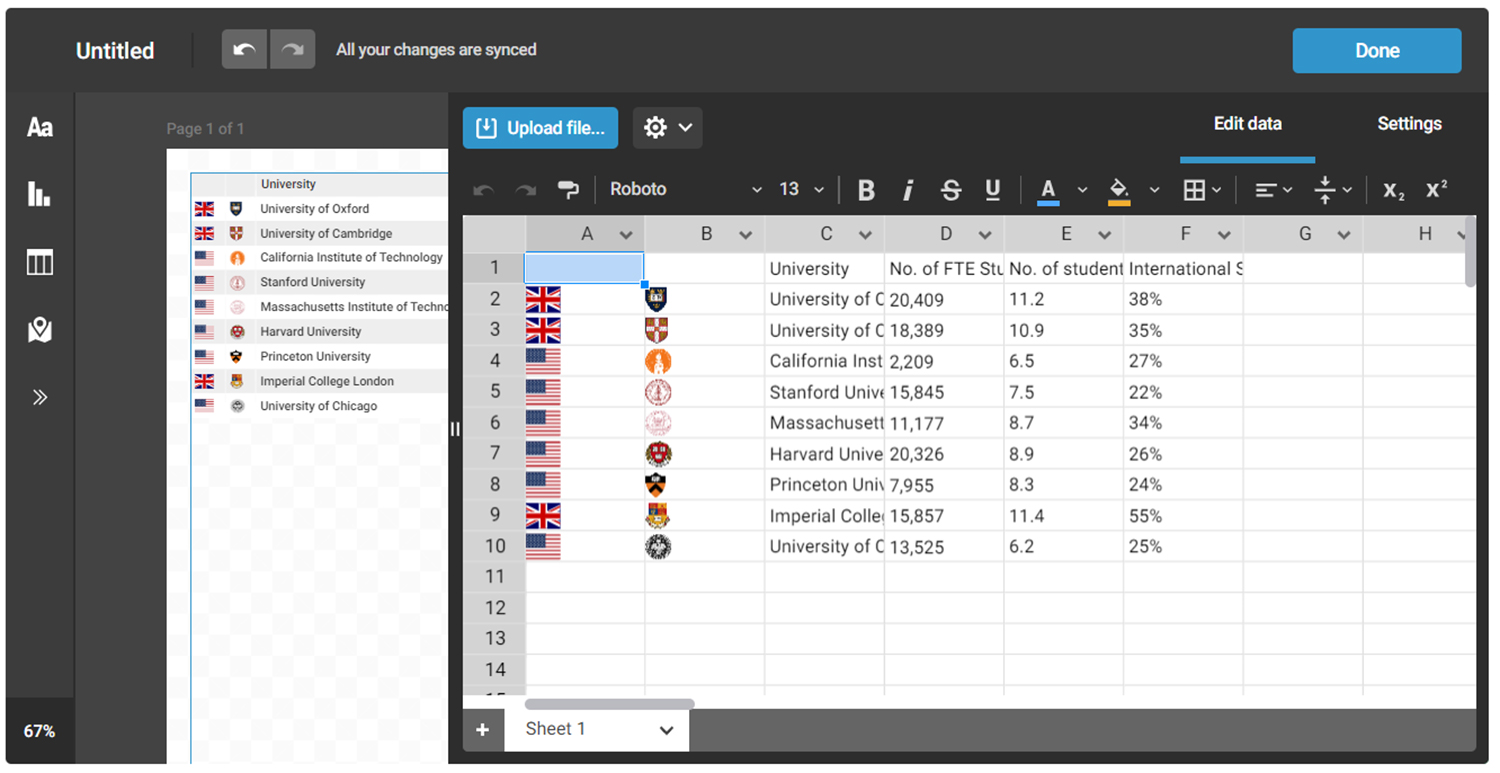Open the text tool (Aa) in sidebar
1500x773 pixels.
coord(40,127)
